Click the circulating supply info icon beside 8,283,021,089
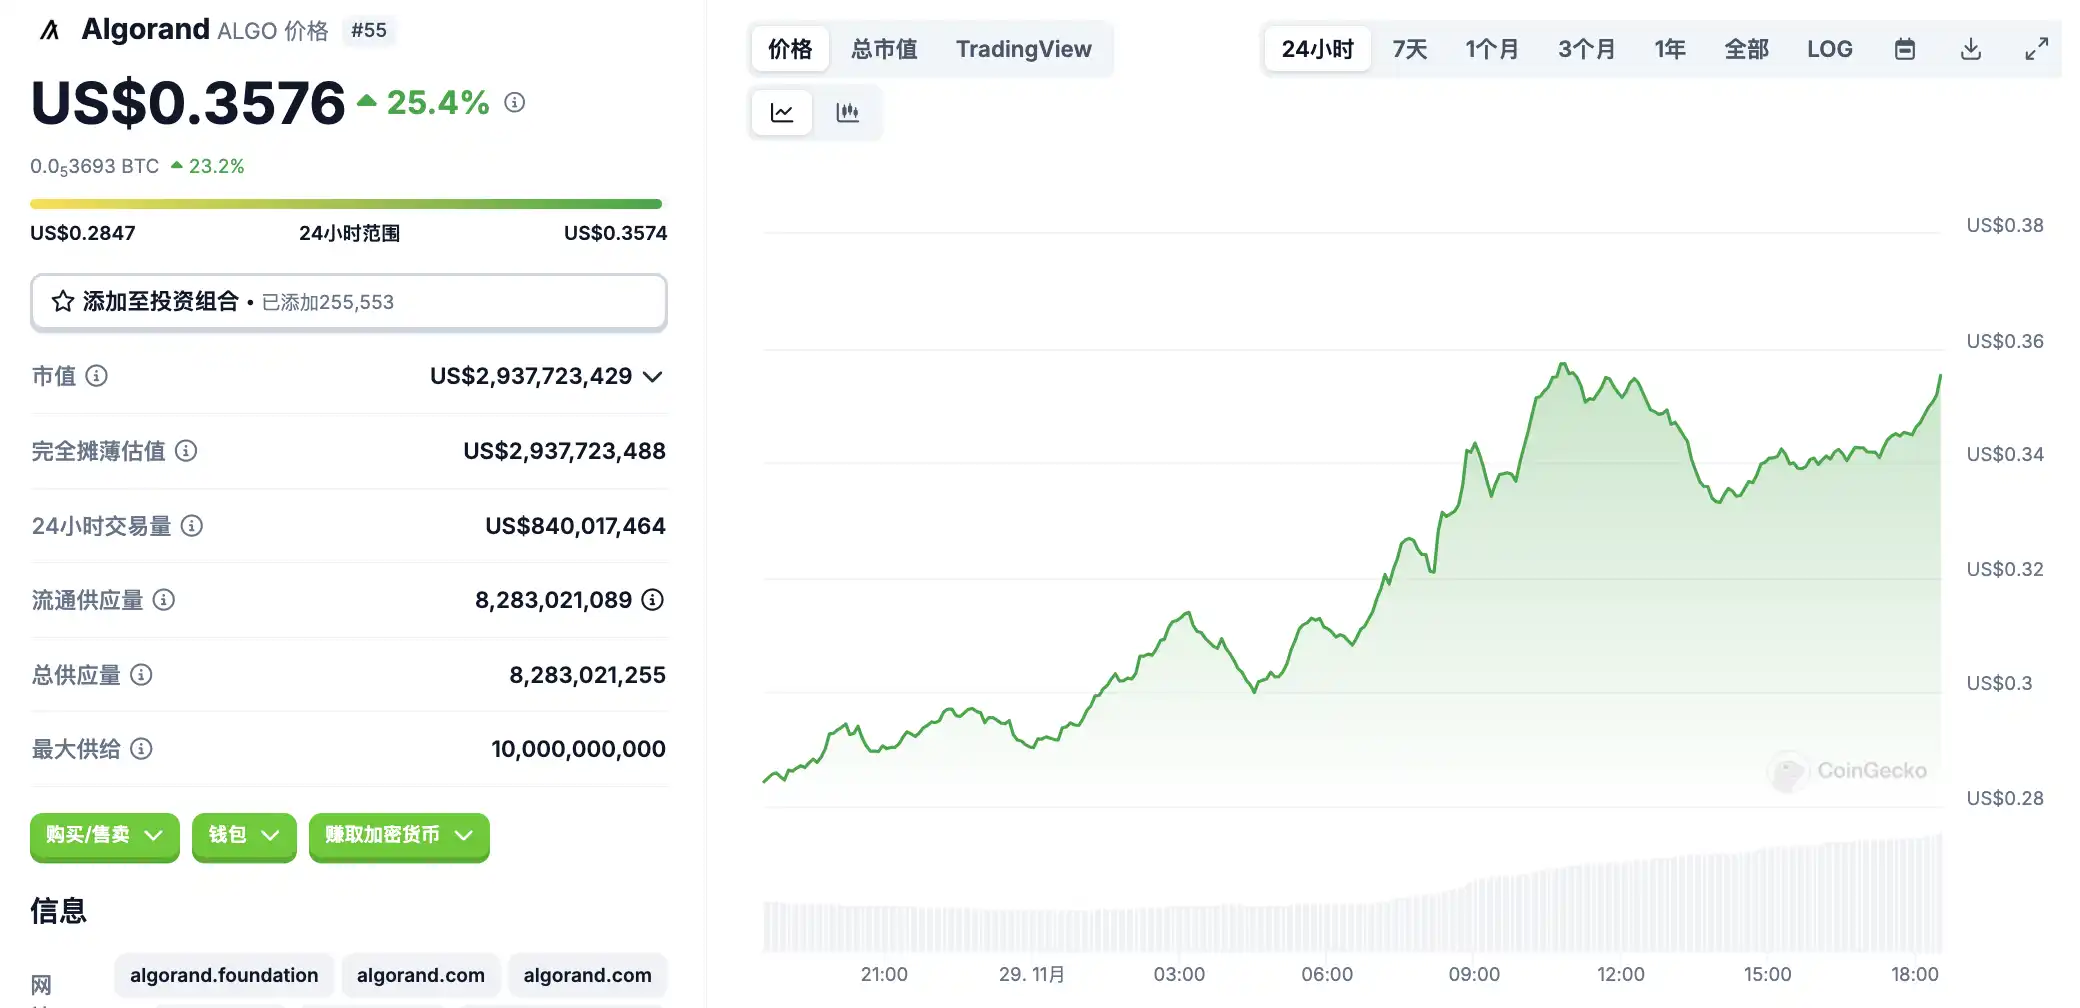The height and width of the screenshot is (1008, 2080). tap(652, 600)
